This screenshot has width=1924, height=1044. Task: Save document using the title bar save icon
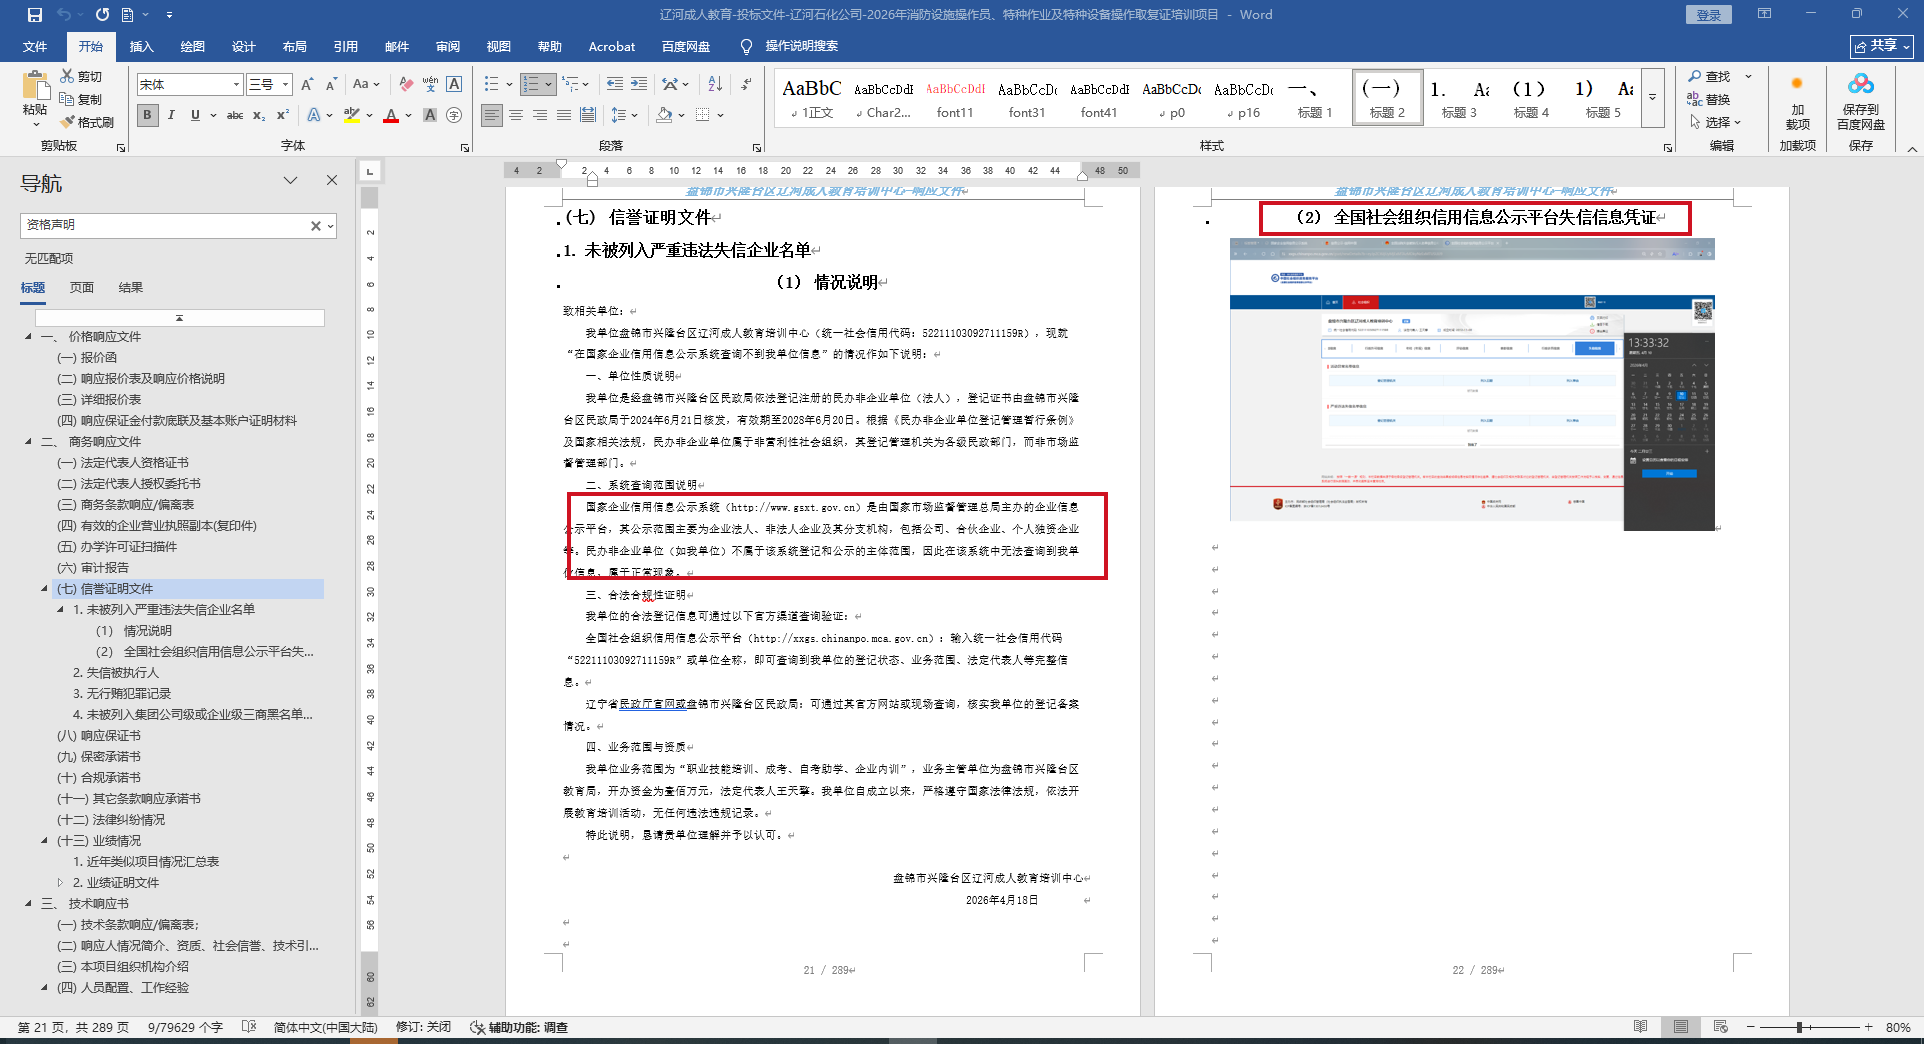tap(35, 15)
